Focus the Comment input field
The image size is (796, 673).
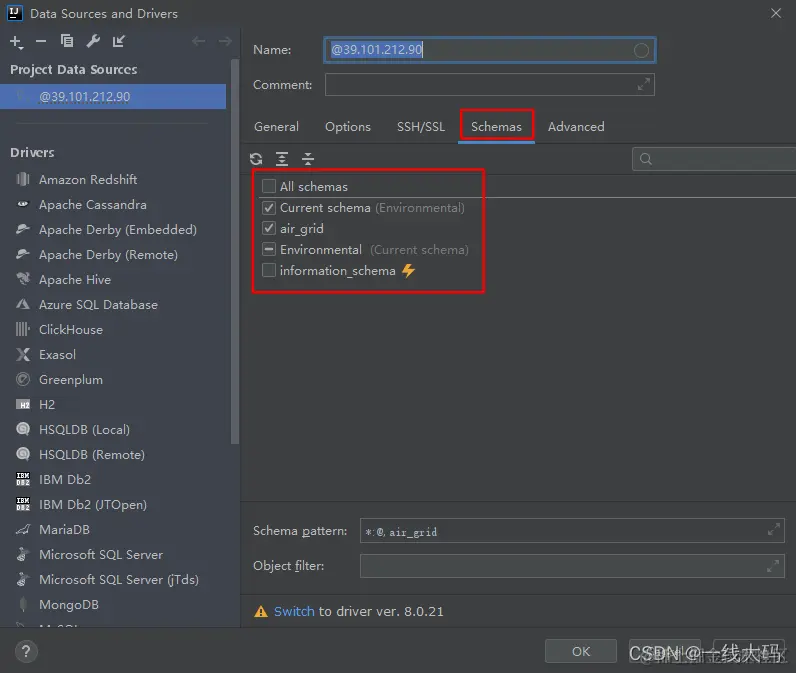click(x=489, y=85)
